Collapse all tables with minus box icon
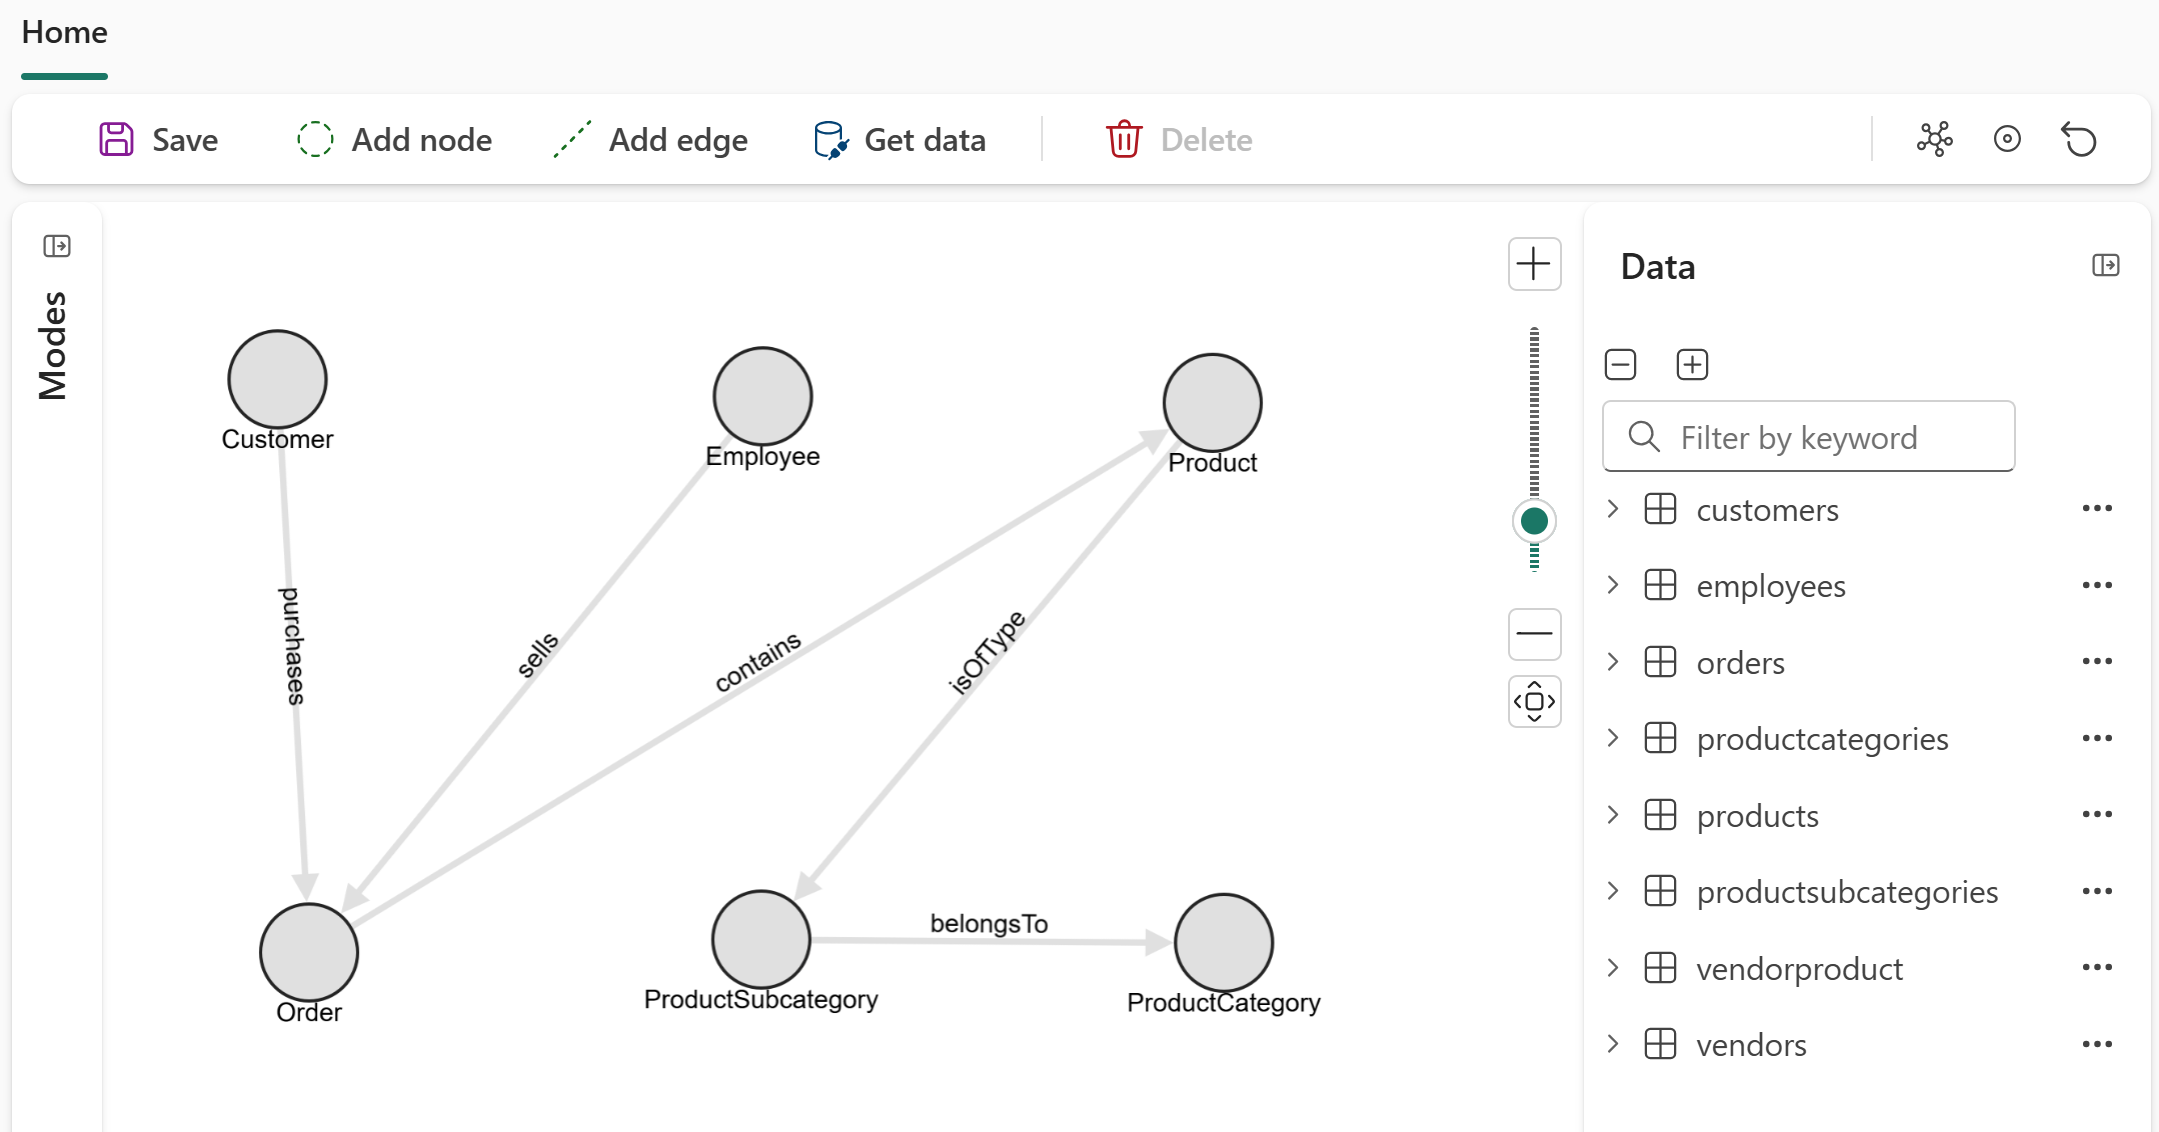The width and height of the screenshot is (2159, 1132). (x=1620, y=364)
